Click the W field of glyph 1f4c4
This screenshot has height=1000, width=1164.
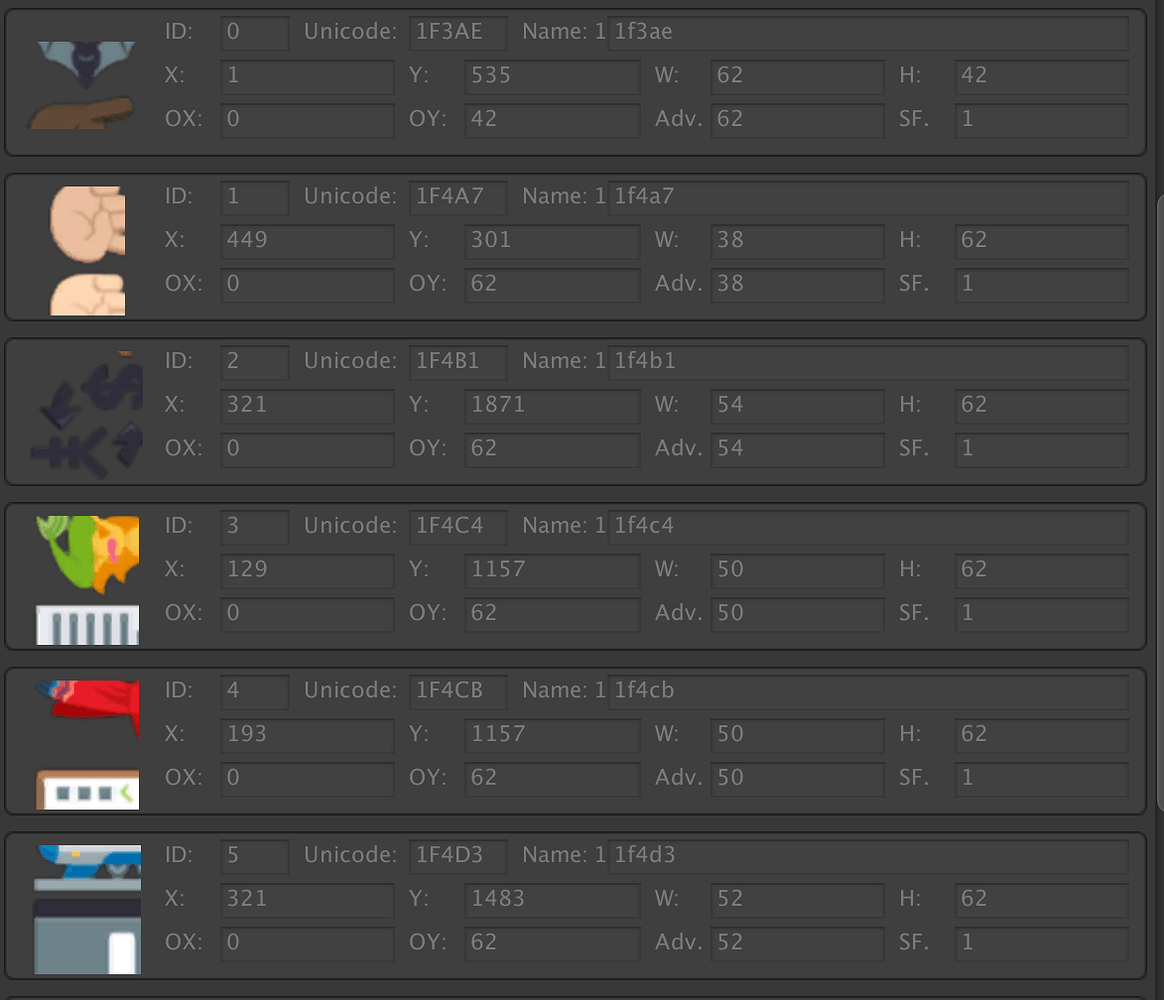pos(796,570)
